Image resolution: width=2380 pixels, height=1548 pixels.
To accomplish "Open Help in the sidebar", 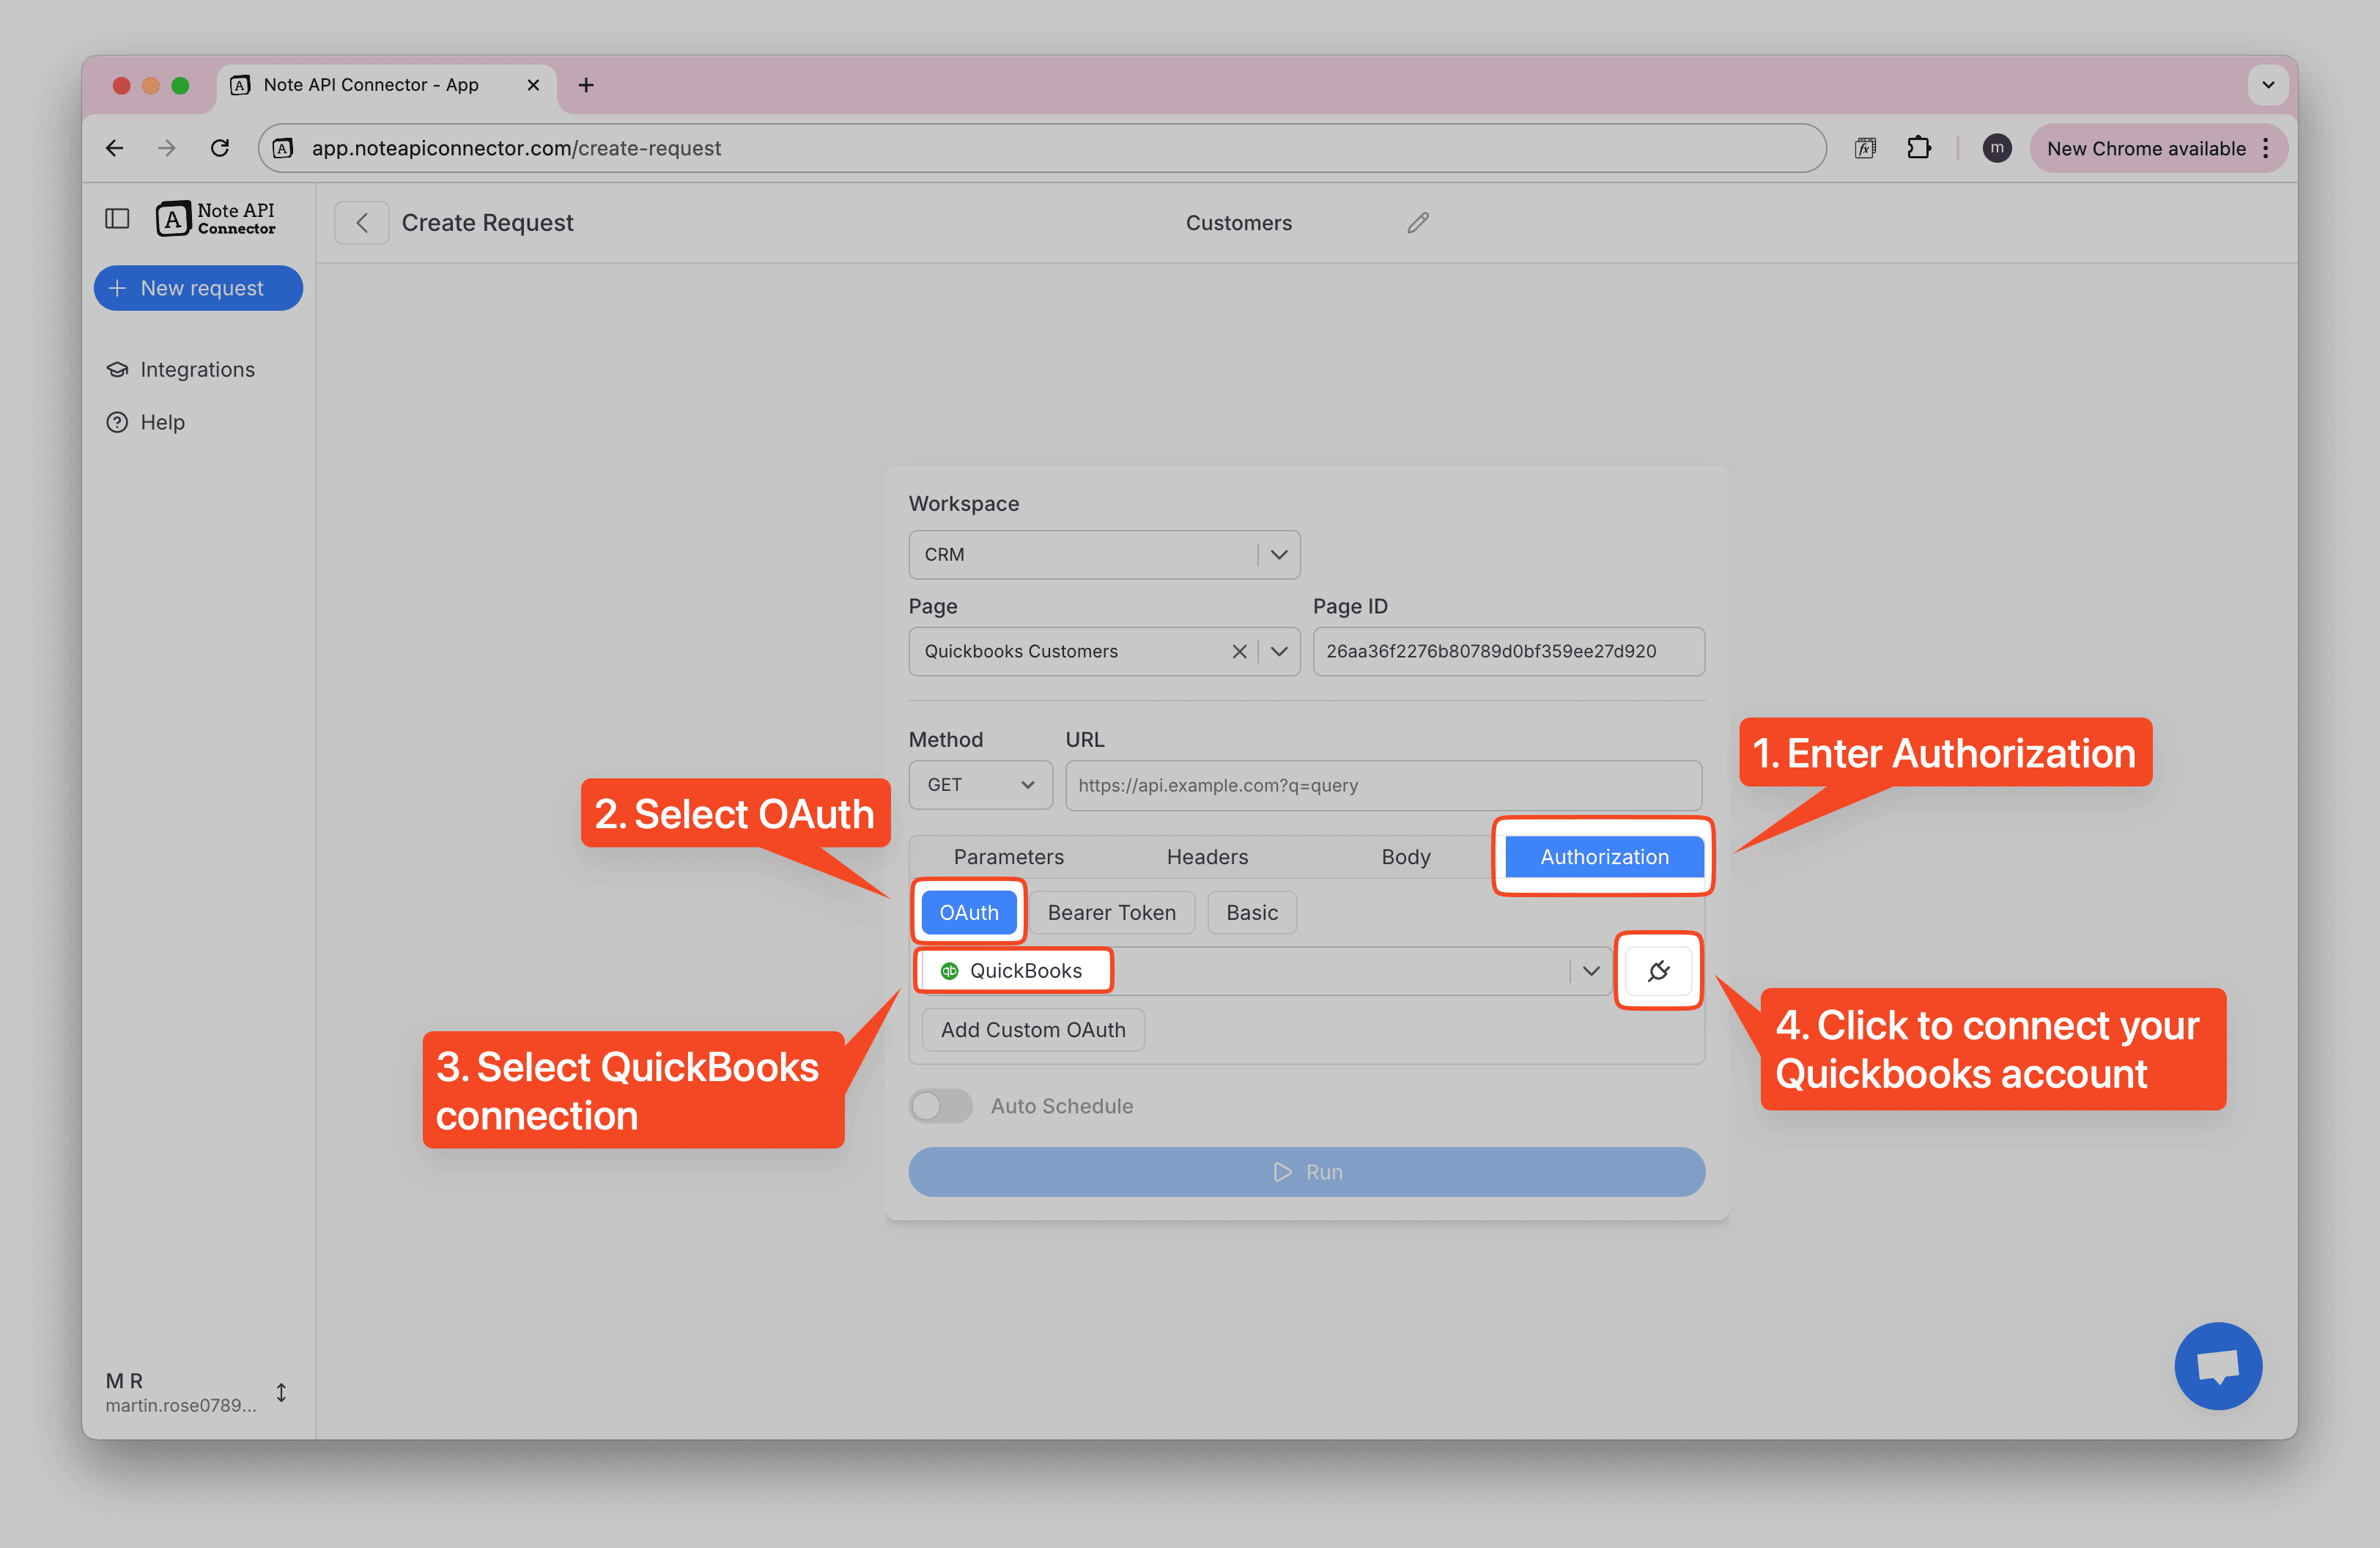I will click(146, 422).
